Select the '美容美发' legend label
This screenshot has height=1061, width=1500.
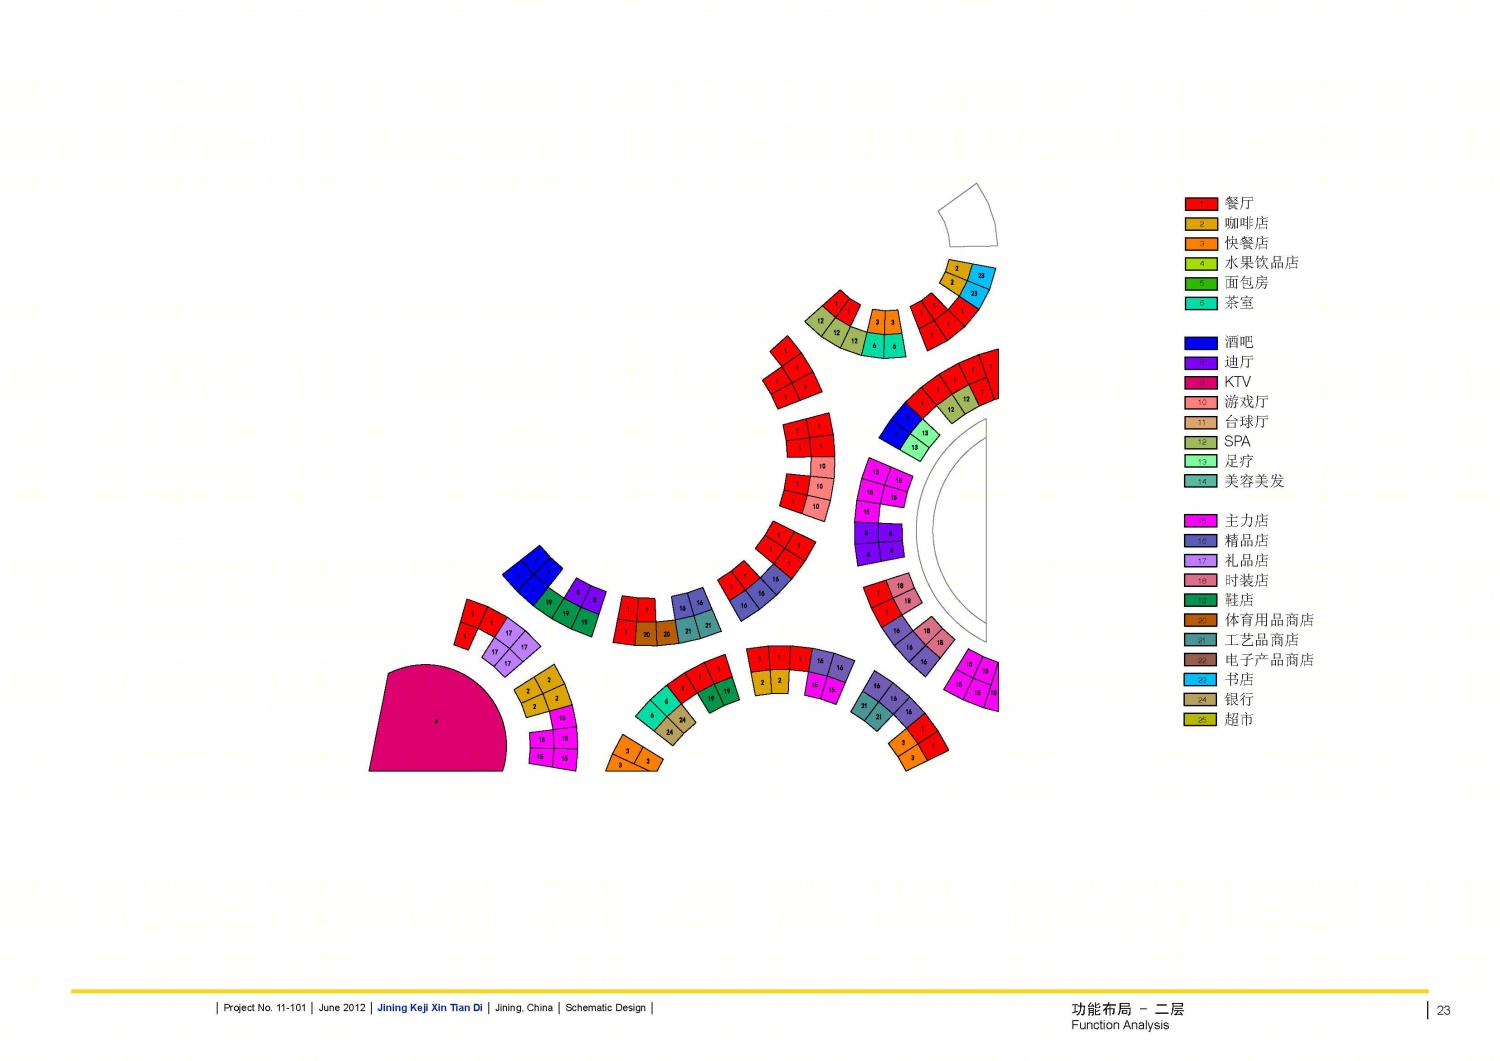(x=1254, y=481)
